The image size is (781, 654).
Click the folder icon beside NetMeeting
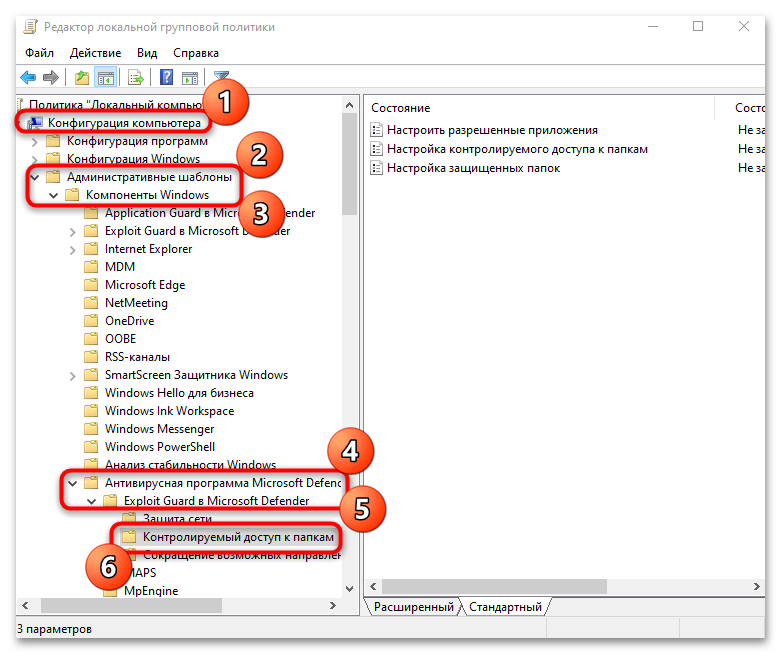(91, 302)
